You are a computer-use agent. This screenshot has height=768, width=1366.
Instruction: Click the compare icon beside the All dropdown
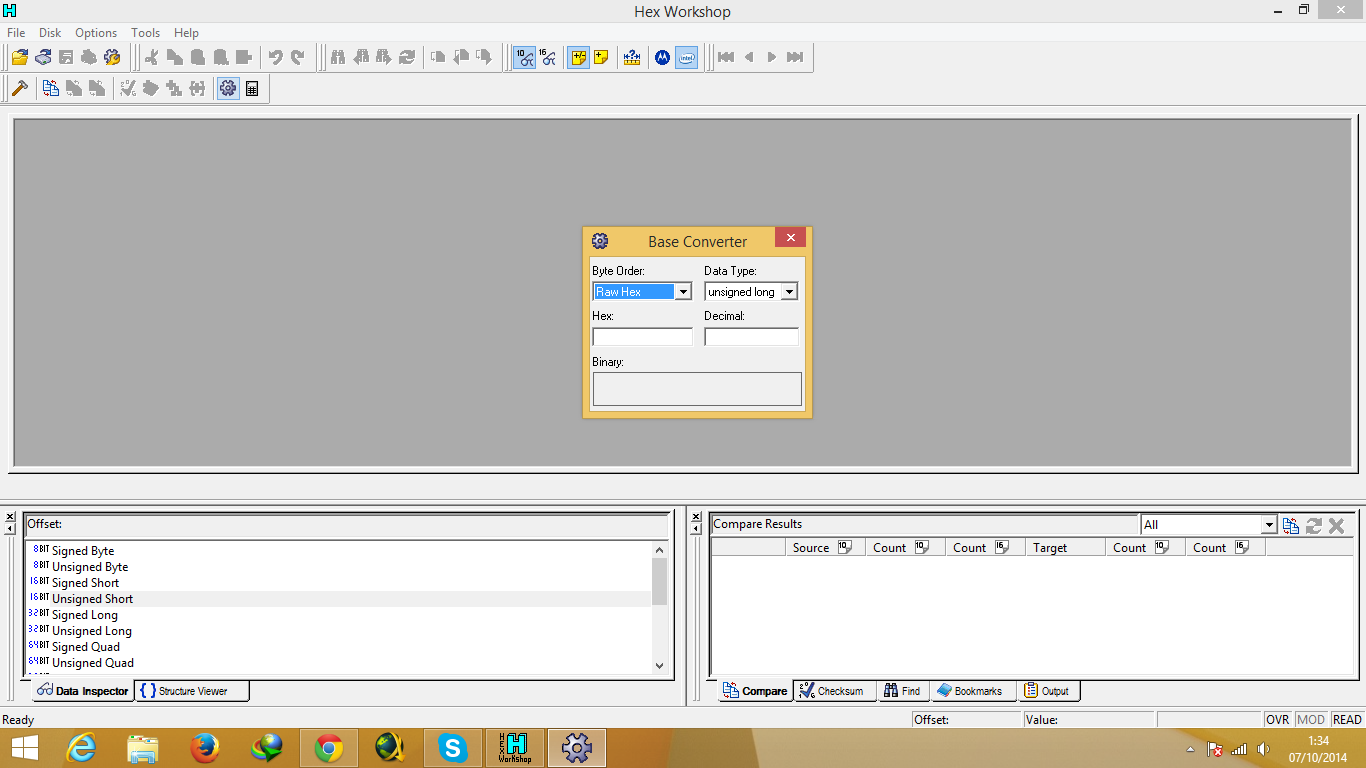(1291, 525)
